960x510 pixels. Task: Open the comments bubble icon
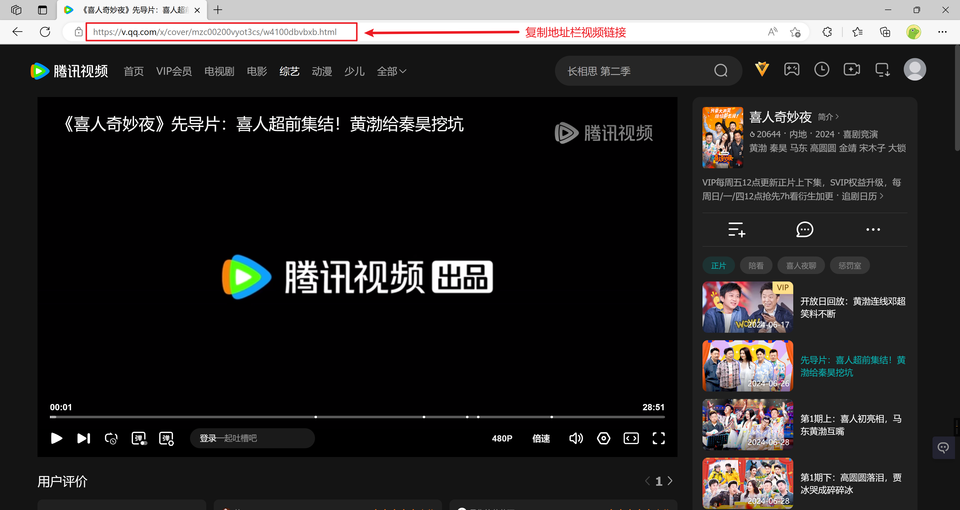pyautogui.click(x=804, y=230)
